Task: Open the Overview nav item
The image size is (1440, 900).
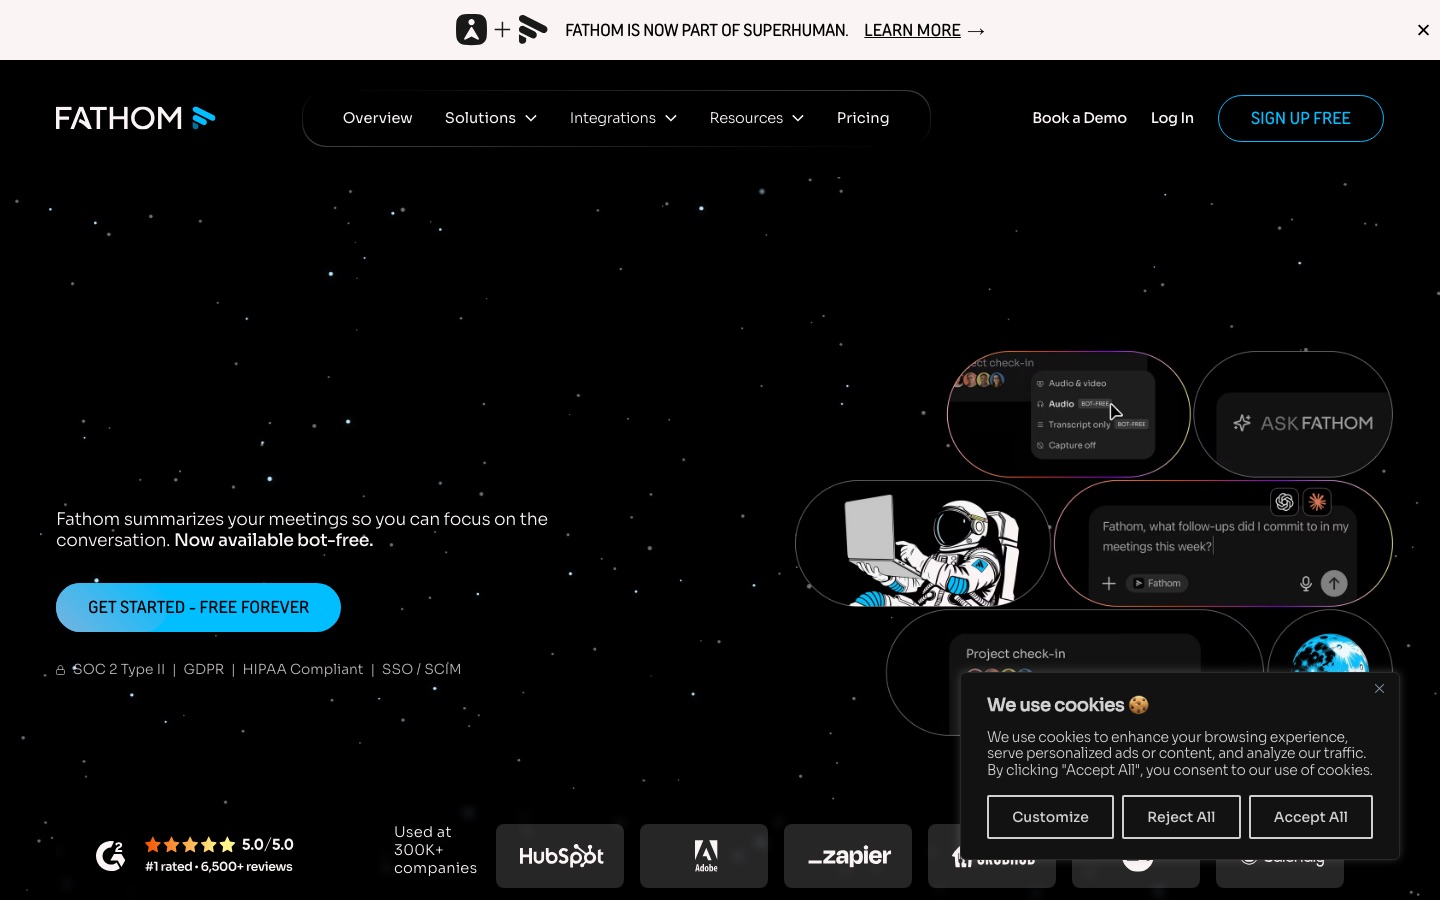Action: click(378, 118)
